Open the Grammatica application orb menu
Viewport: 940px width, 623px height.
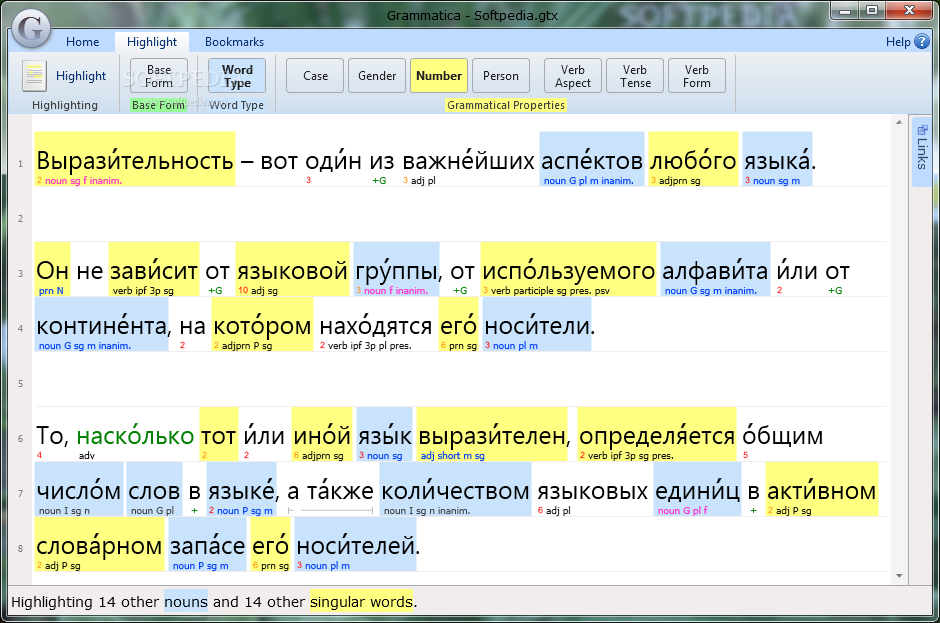[31, 28]
